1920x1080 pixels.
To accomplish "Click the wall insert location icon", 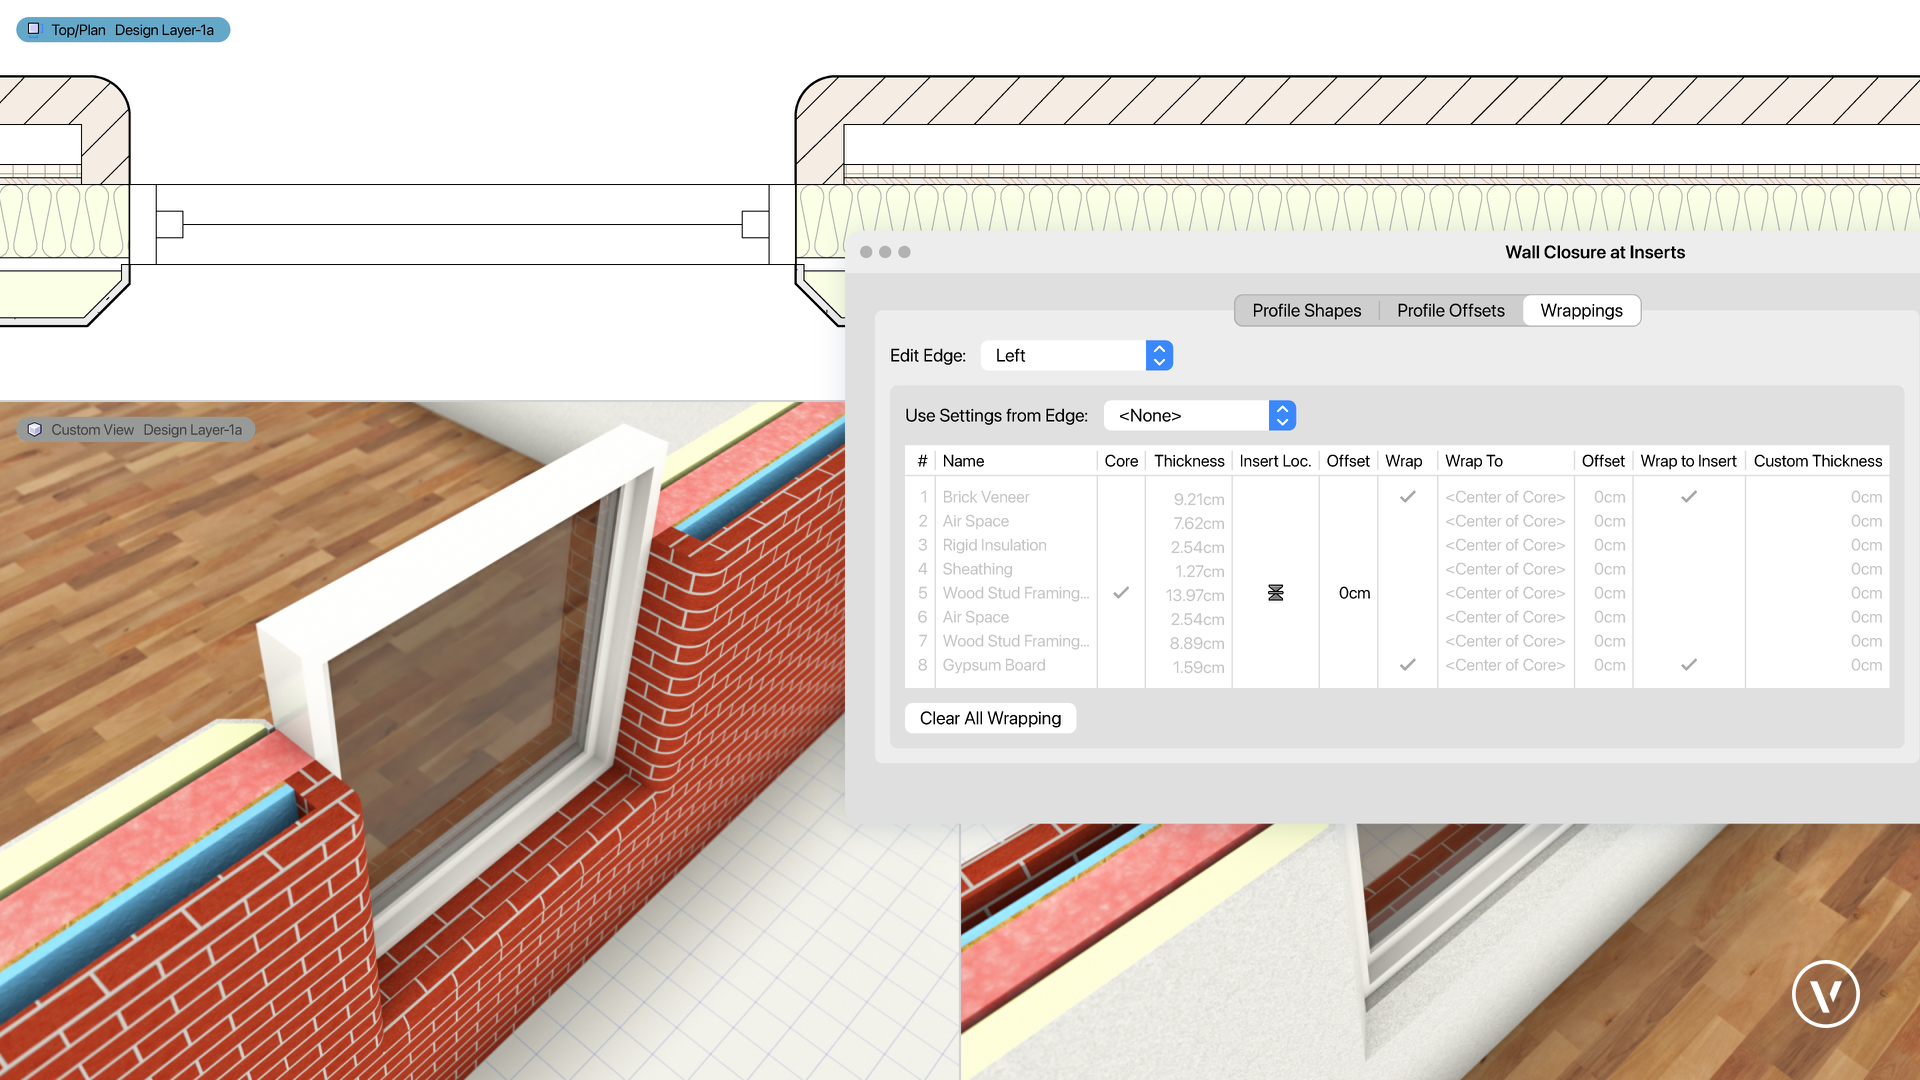I will pos(1274,592).
